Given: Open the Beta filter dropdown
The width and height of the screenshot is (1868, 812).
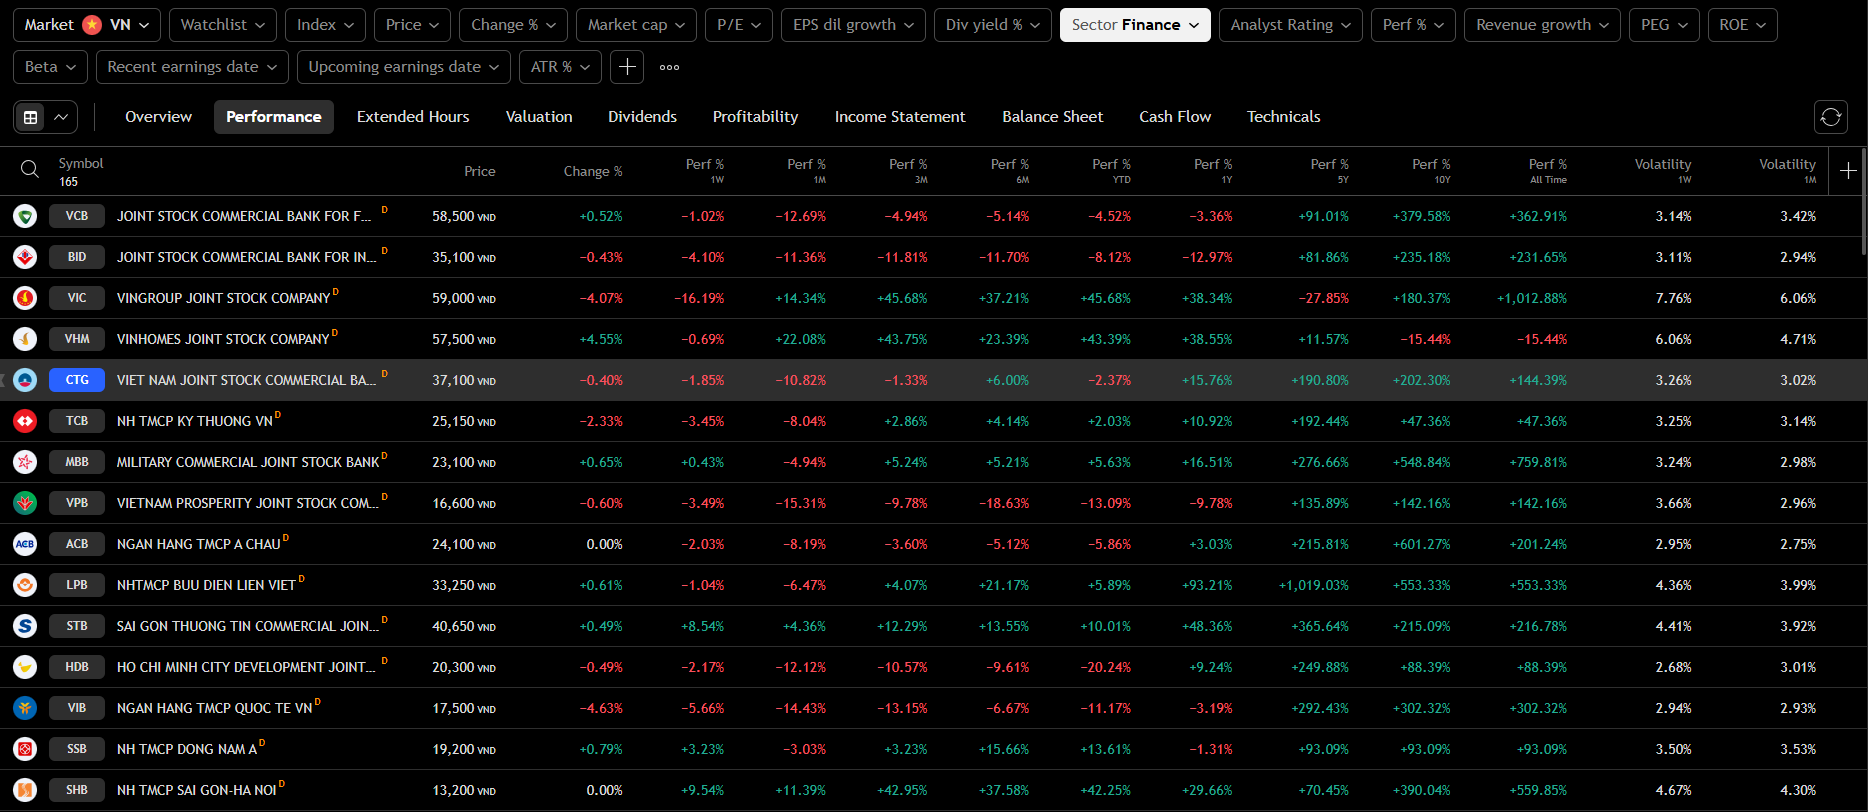Looking at the screenshot, I should click(x=50, y=67).
